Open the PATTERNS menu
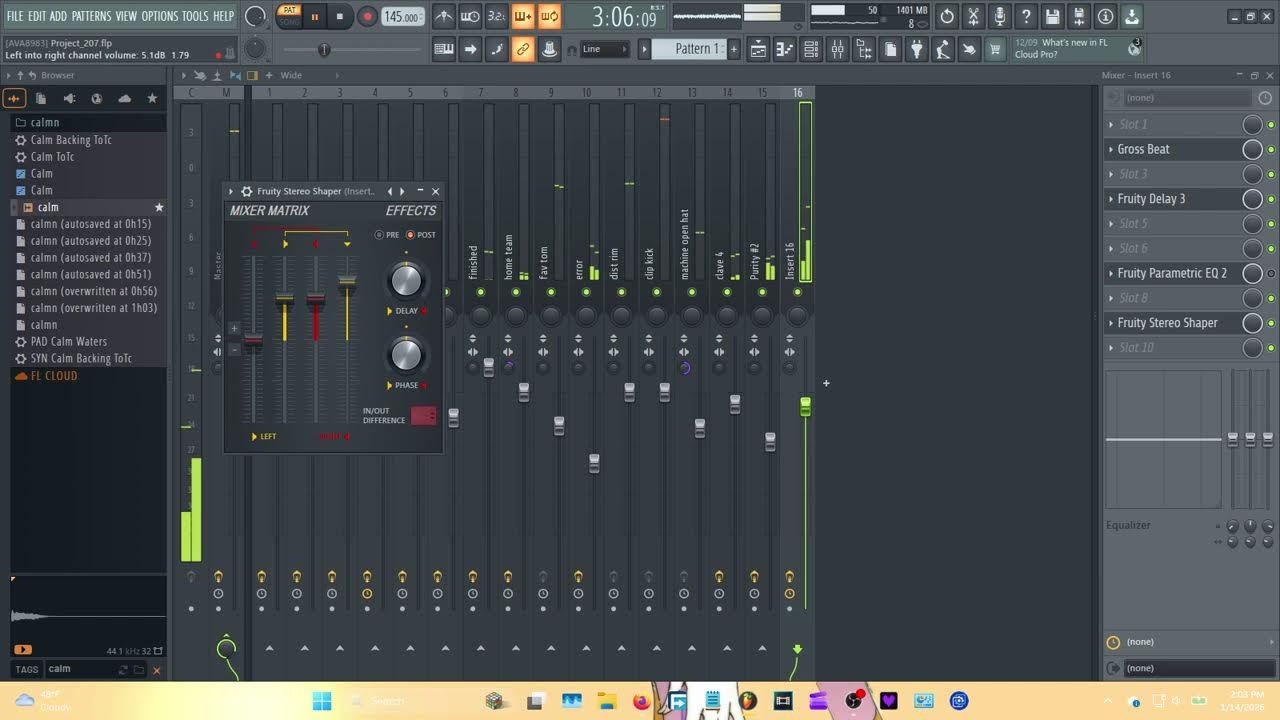This screenshot has height=720, width=1280. click(91, 16)
